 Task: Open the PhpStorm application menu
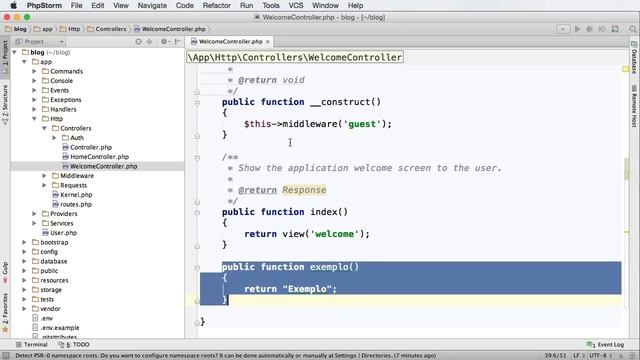tap(44, 6)
